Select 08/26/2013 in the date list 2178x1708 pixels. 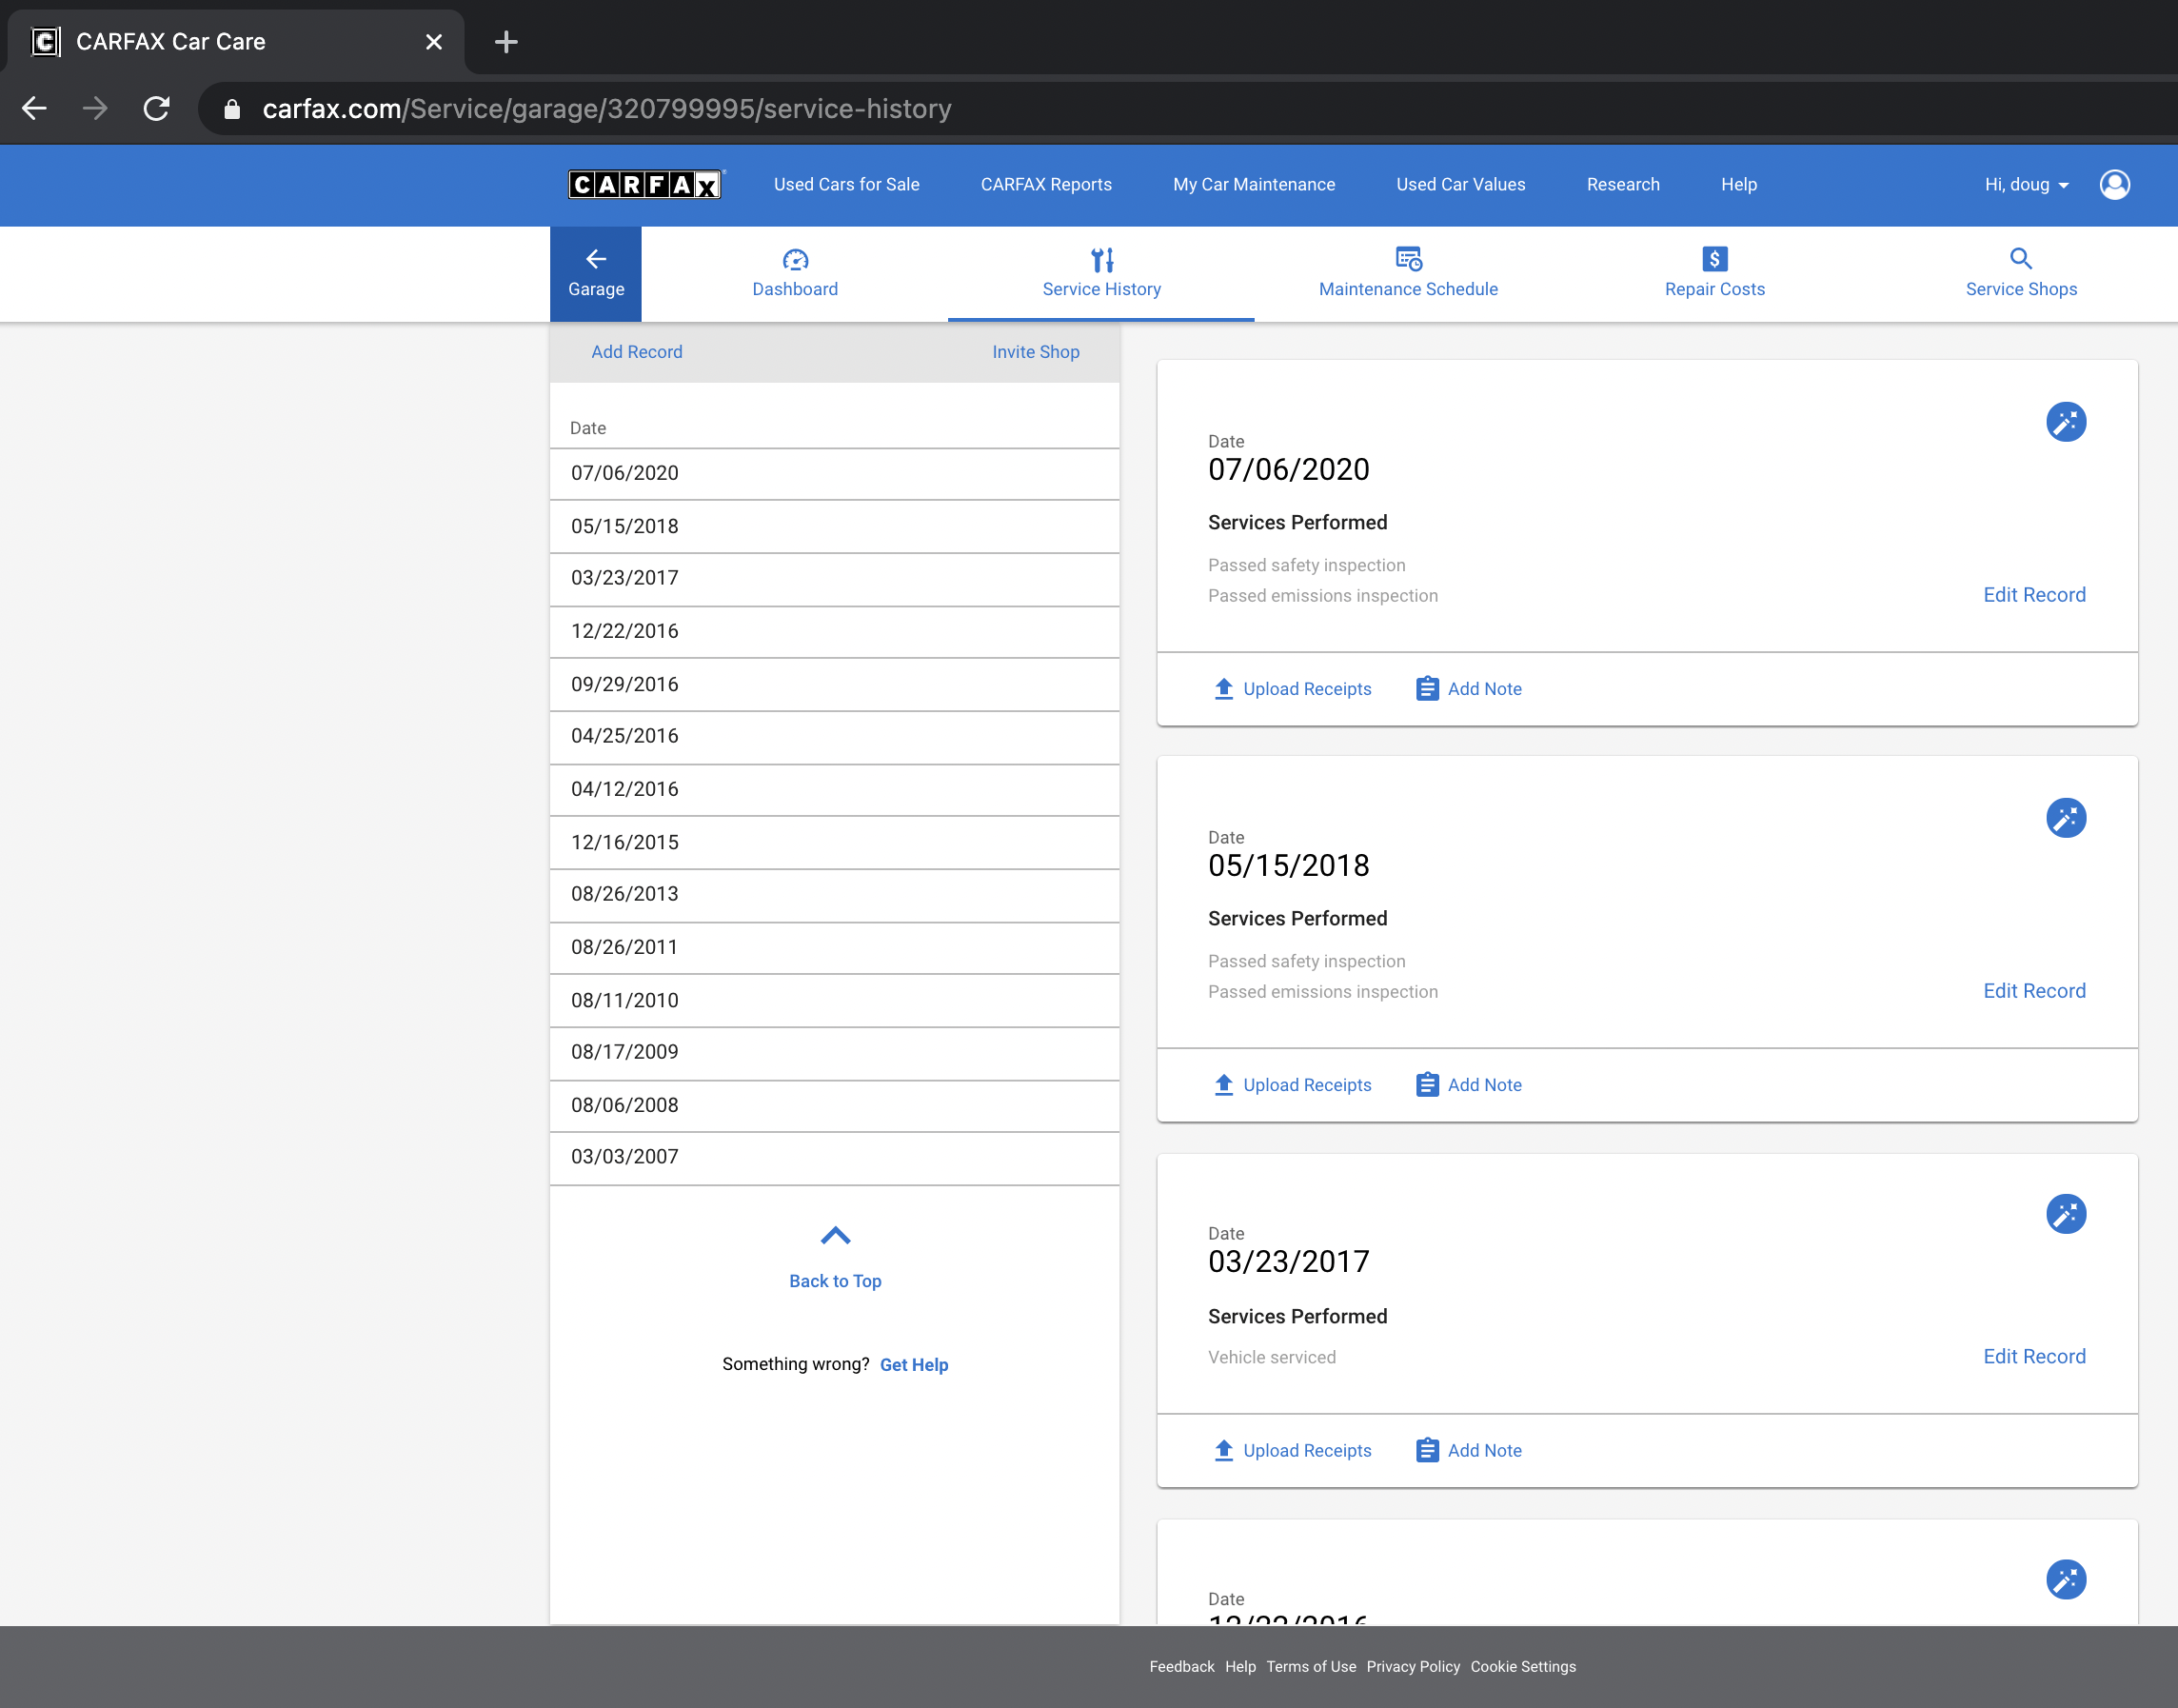[834, 895]
